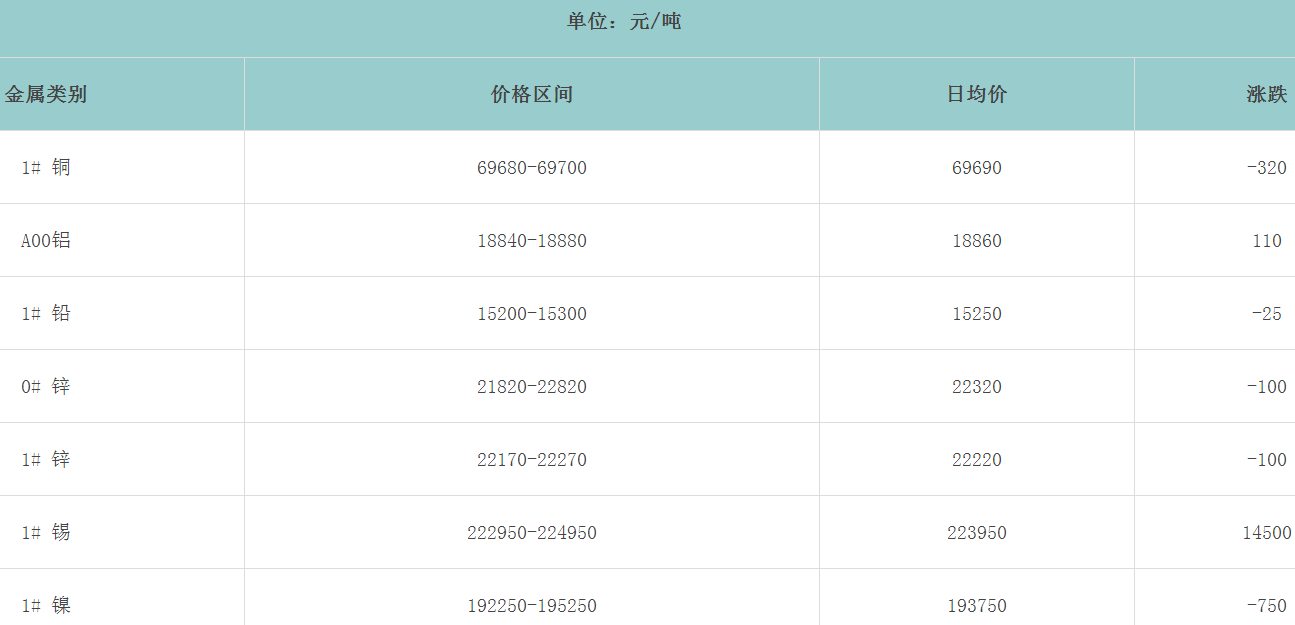1295x625 pixels.
Task: Click the 涨跌 column header
Action: (1266, 95)
